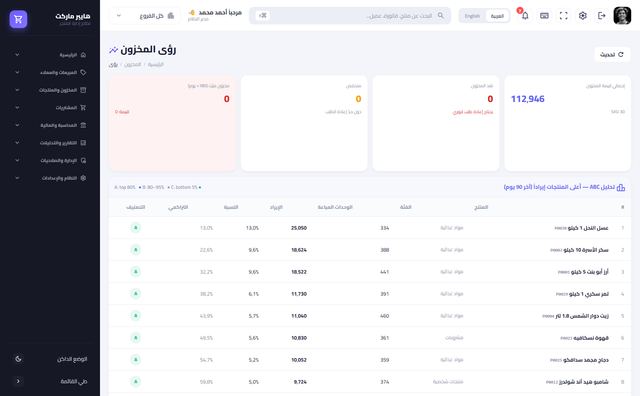Expand المحاسبة والمالية sidebar chevron

[x=17, y=125]
